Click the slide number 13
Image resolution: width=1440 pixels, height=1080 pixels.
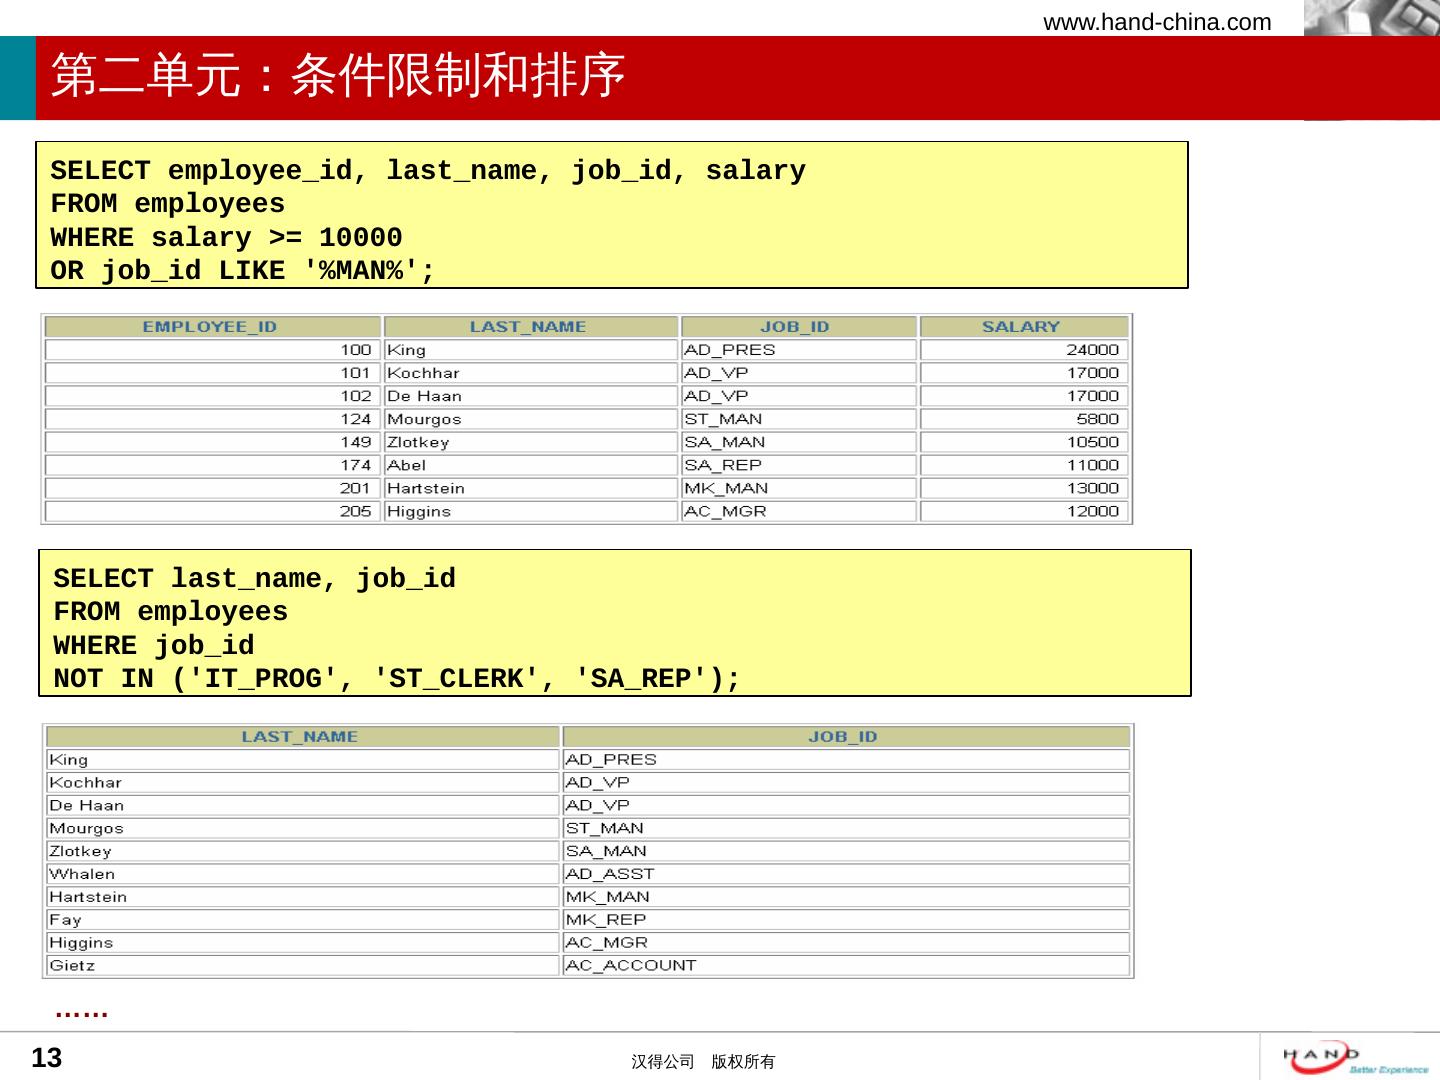(47, 1058)
